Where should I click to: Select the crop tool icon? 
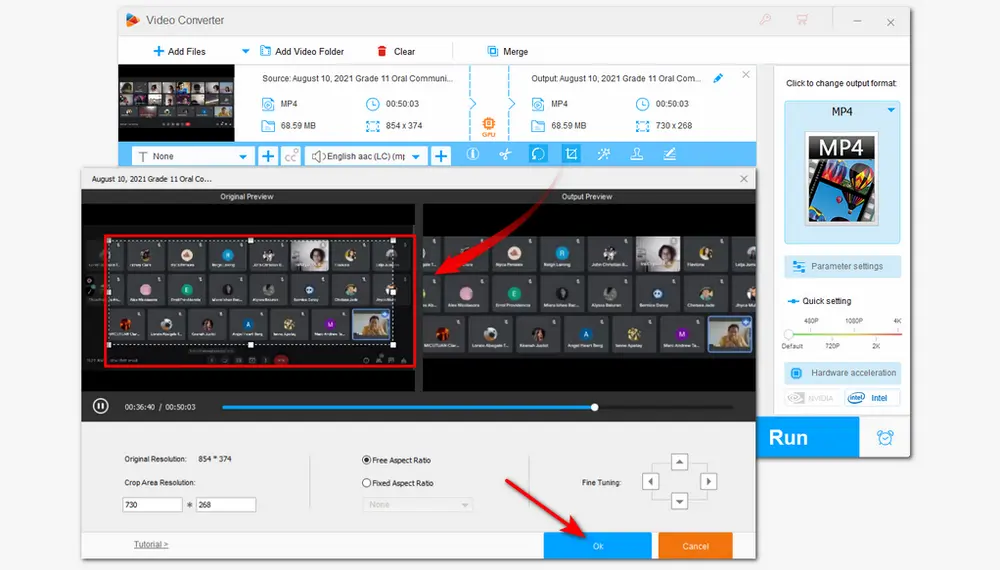571,155
